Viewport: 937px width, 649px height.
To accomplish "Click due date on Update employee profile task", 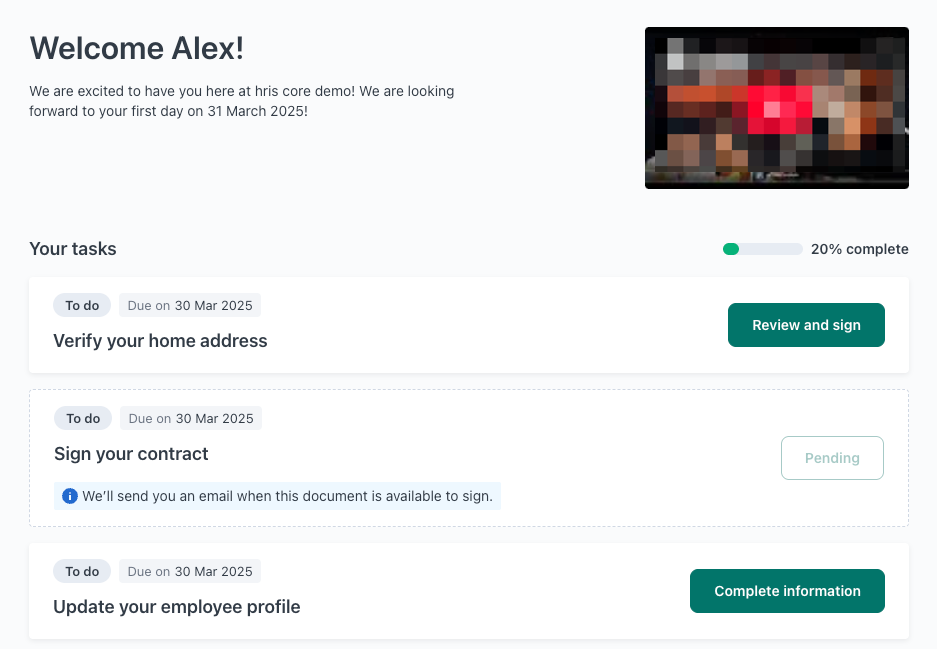I will point(190,571).
